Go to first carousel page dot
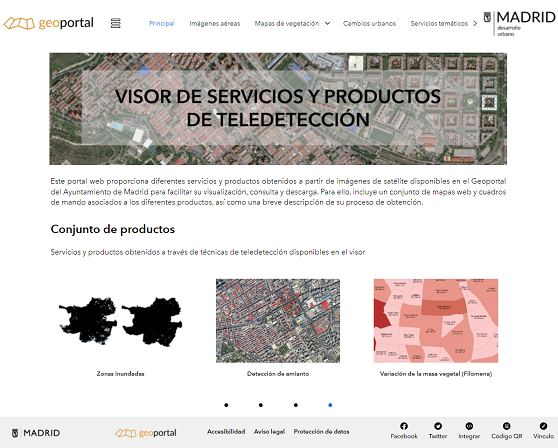The height and width of the screenshot is (448, 558). (226, 405)
